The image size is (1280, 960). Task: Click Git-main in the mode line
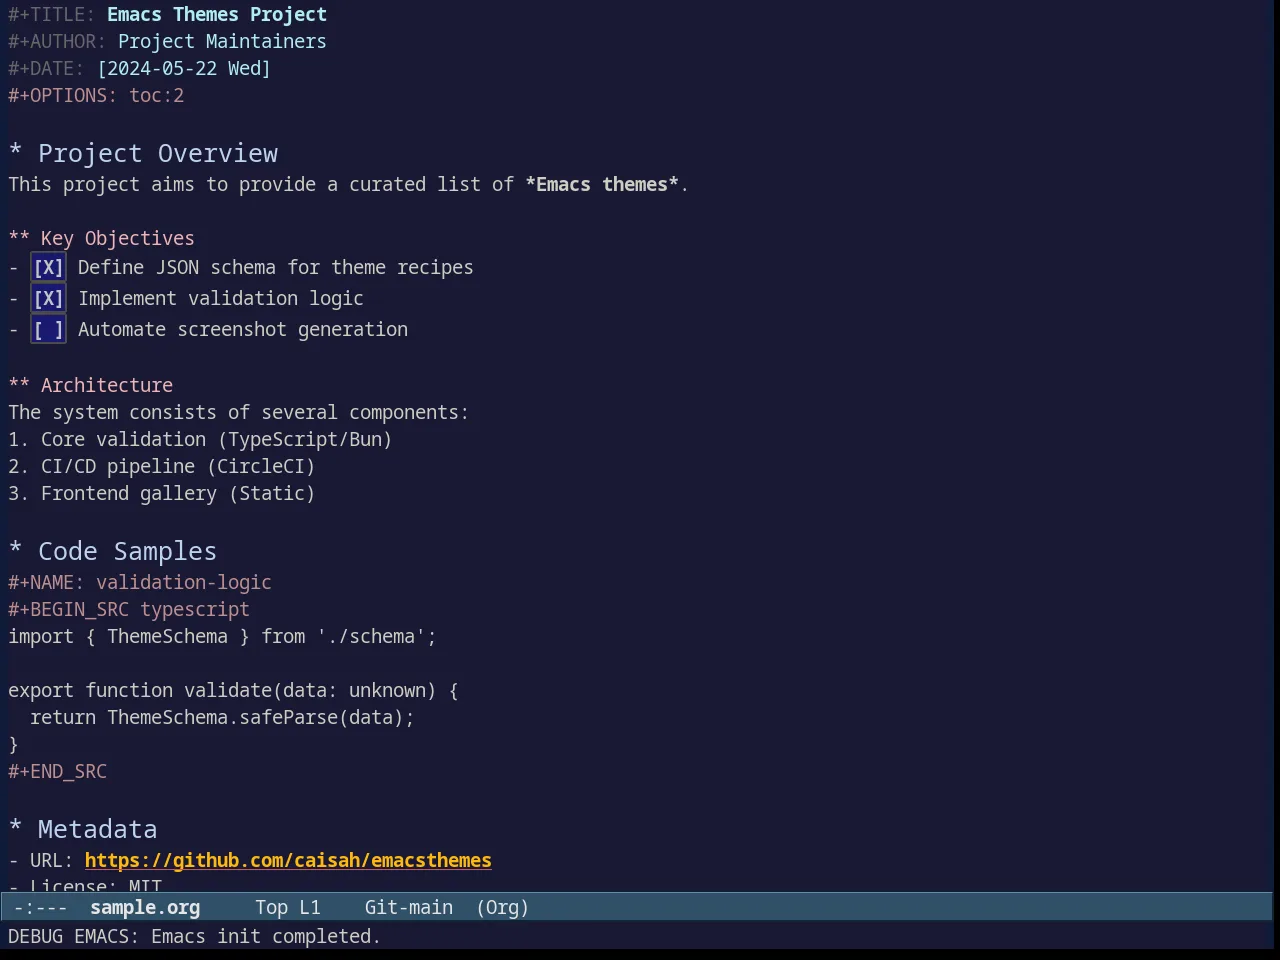click(x=408, y=907)
